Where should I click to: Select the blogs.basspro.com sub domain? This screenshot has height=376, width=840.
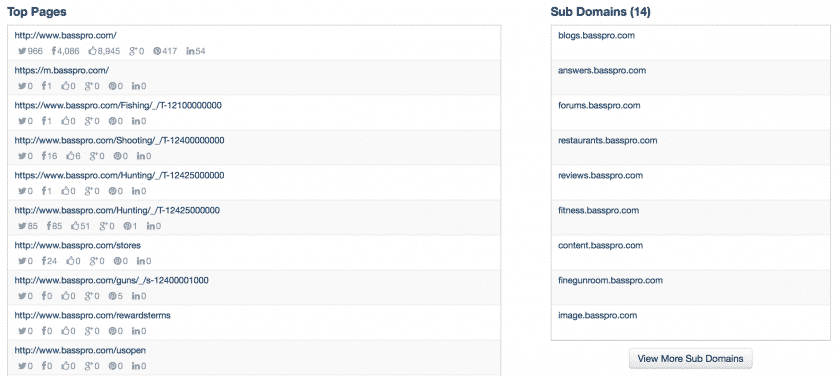[x=596, y=35]
